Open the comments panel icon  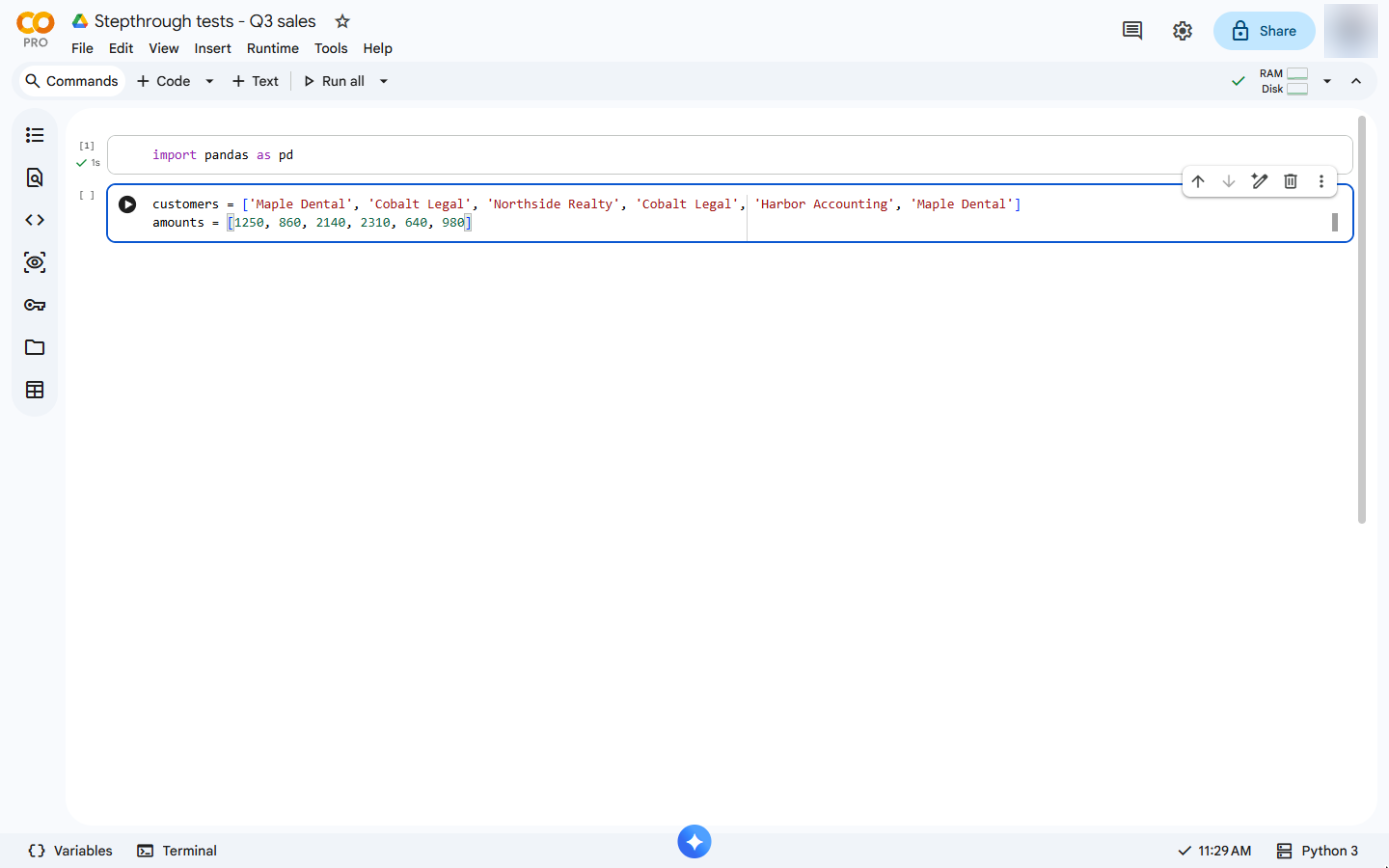pyautogui.click(x=1132, y=31)
